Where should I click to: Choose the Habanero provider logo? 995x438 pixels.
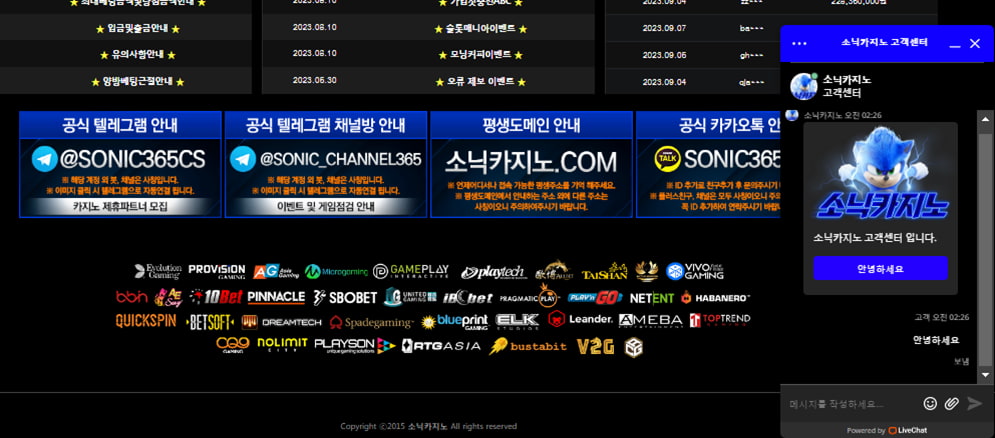715,297
